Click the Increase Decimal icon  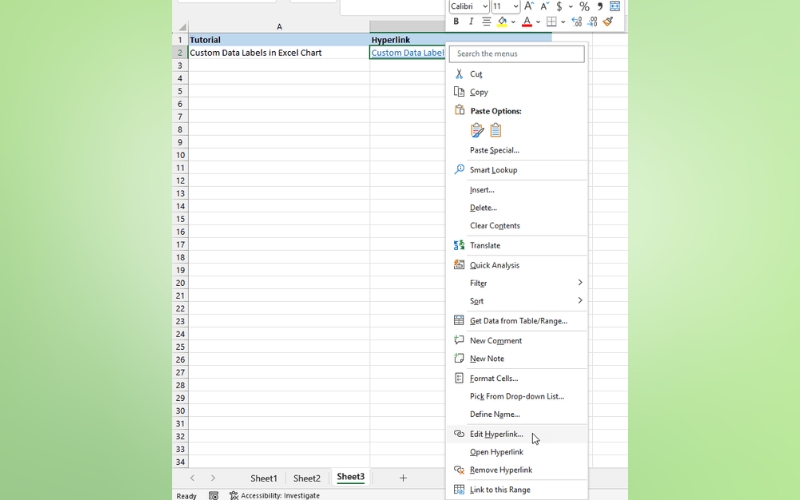pos(577,22)
